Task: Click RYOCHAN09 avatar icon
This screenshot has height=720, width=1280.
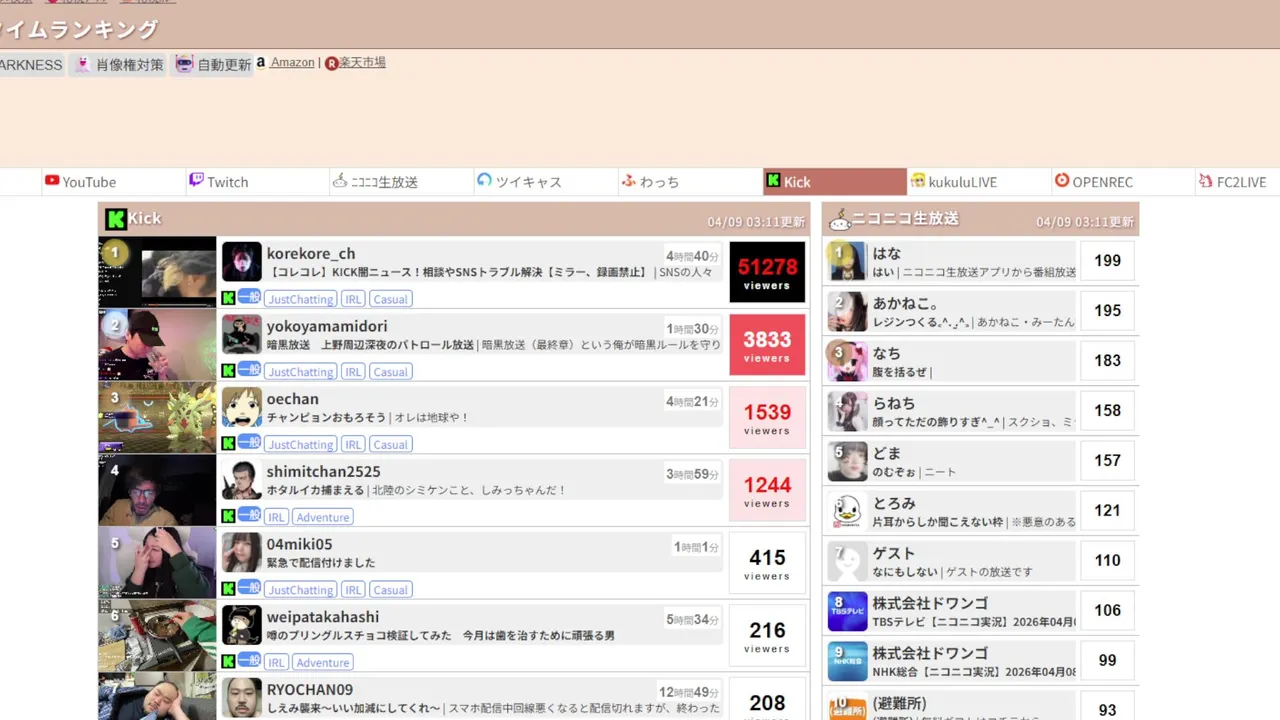Action: (x=242, y=698)
